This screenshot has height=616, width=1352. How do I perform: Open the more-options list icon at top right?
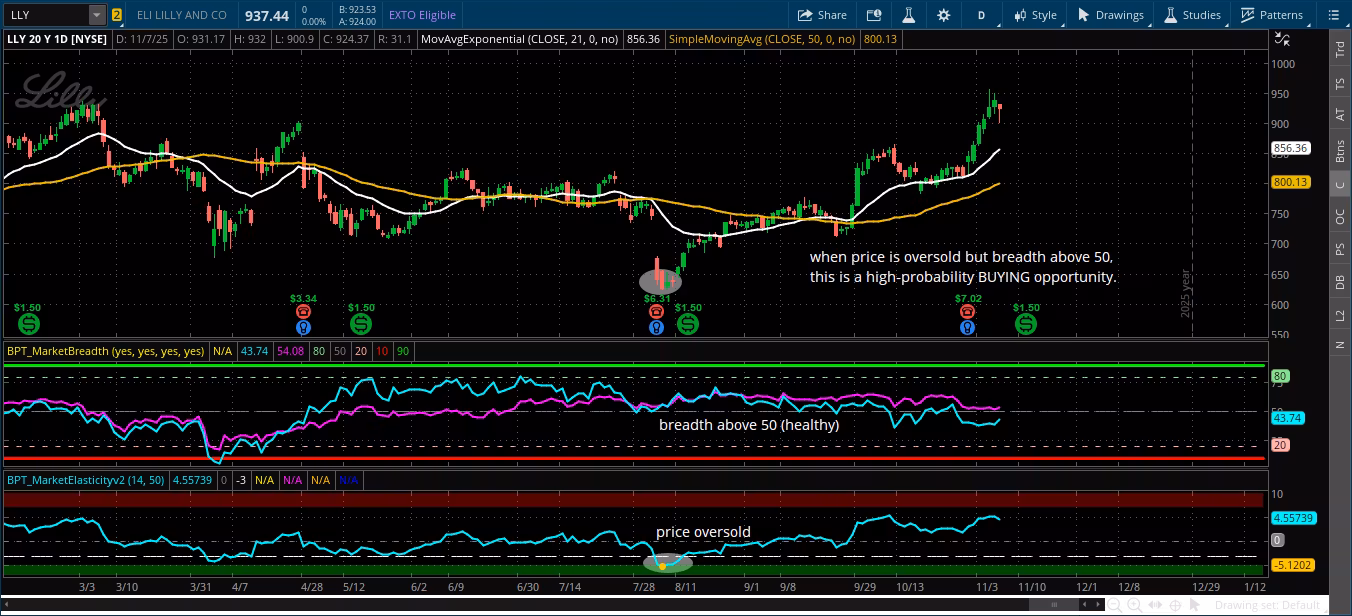pos(1330,15)
